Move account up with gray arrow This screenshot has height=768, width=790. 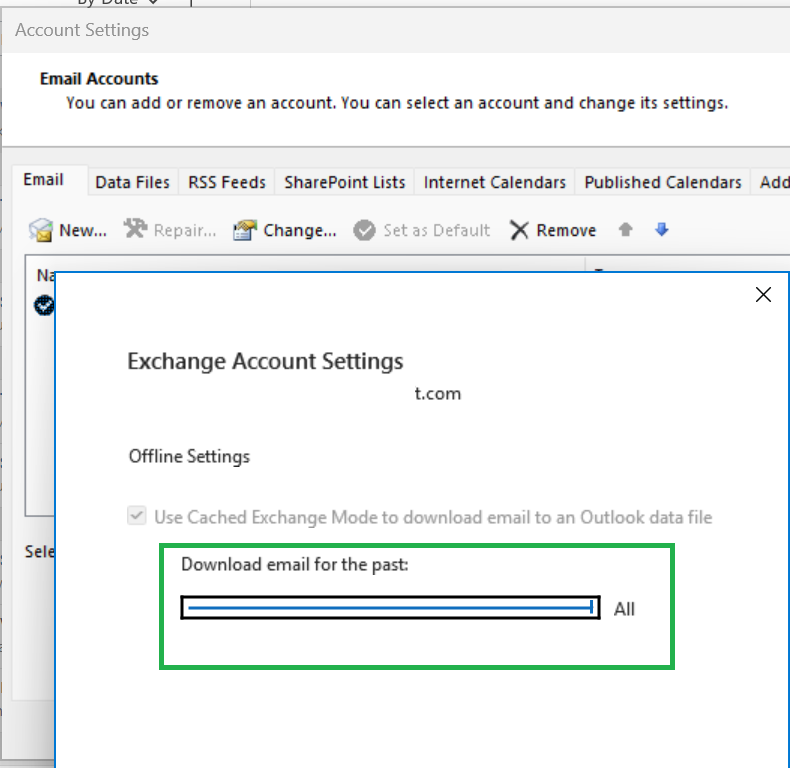tap(625, 230)
